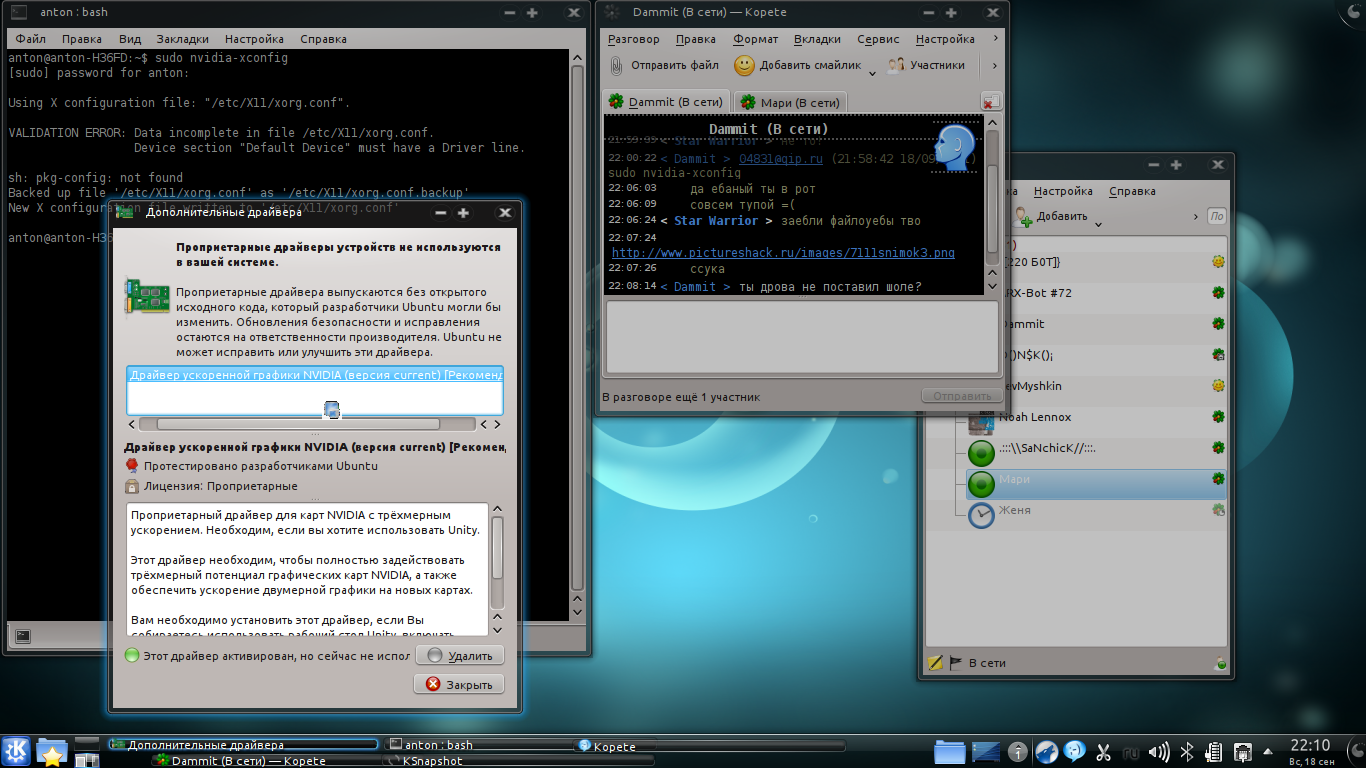1366x768 pixels.
Task: Open the Настройка menu in terminal
Action: coord(254,39)
